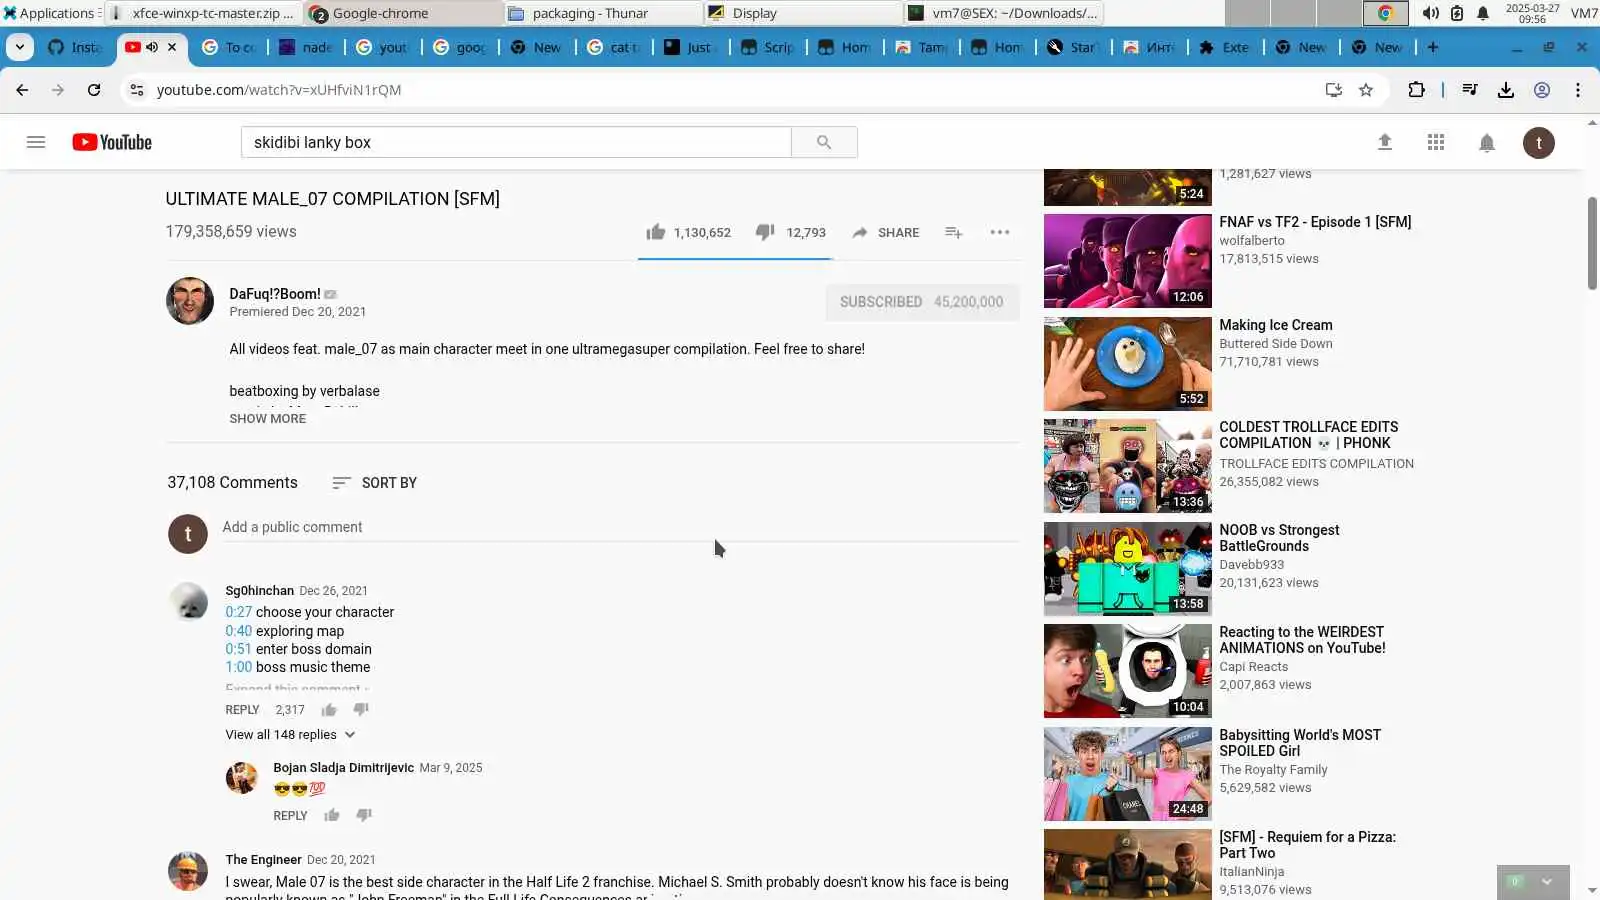Screen dimensions: 1600x900
Task: Open the Chrome three-dot menu
Action: pyautogui.click(x=1578, y=90)
